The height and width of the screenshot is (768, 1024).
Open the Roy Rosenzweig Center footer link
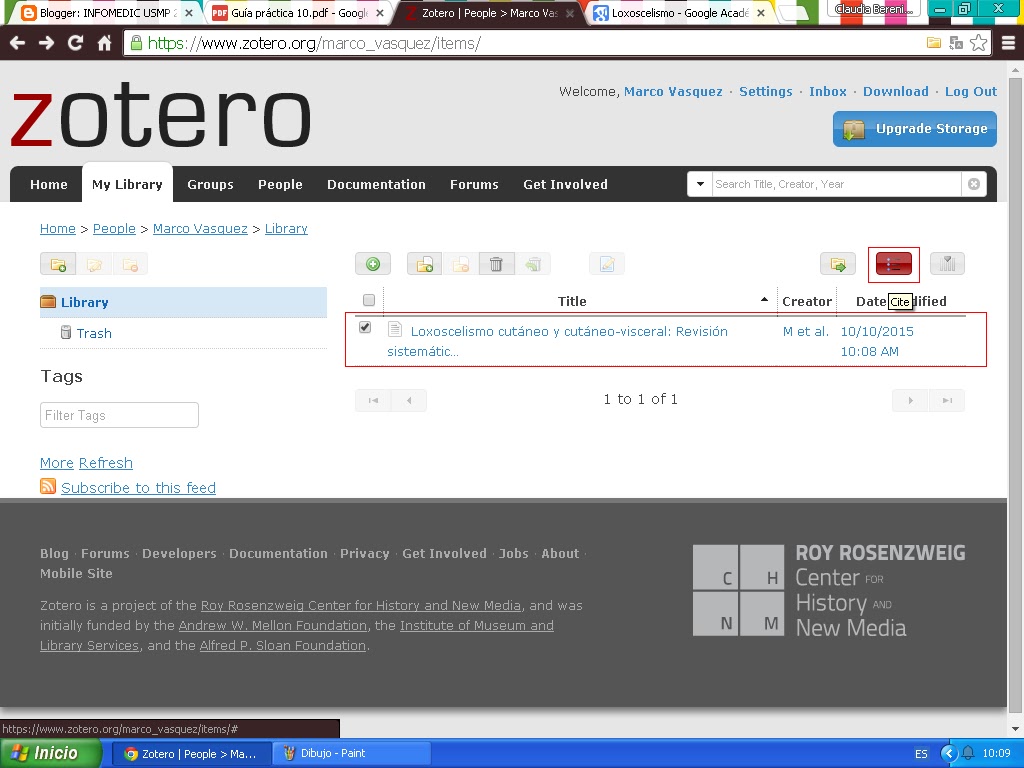click(360, 605)
